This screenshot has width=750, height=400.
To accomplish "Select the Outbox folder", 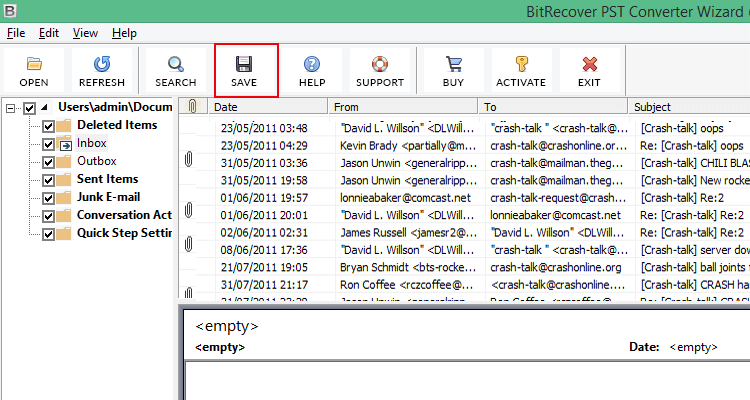I will tap(97, 161).
